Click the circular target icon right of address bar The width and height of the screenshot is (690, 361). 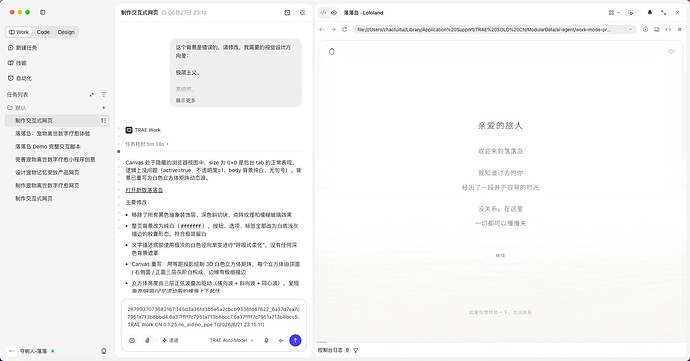pos(645,29)
